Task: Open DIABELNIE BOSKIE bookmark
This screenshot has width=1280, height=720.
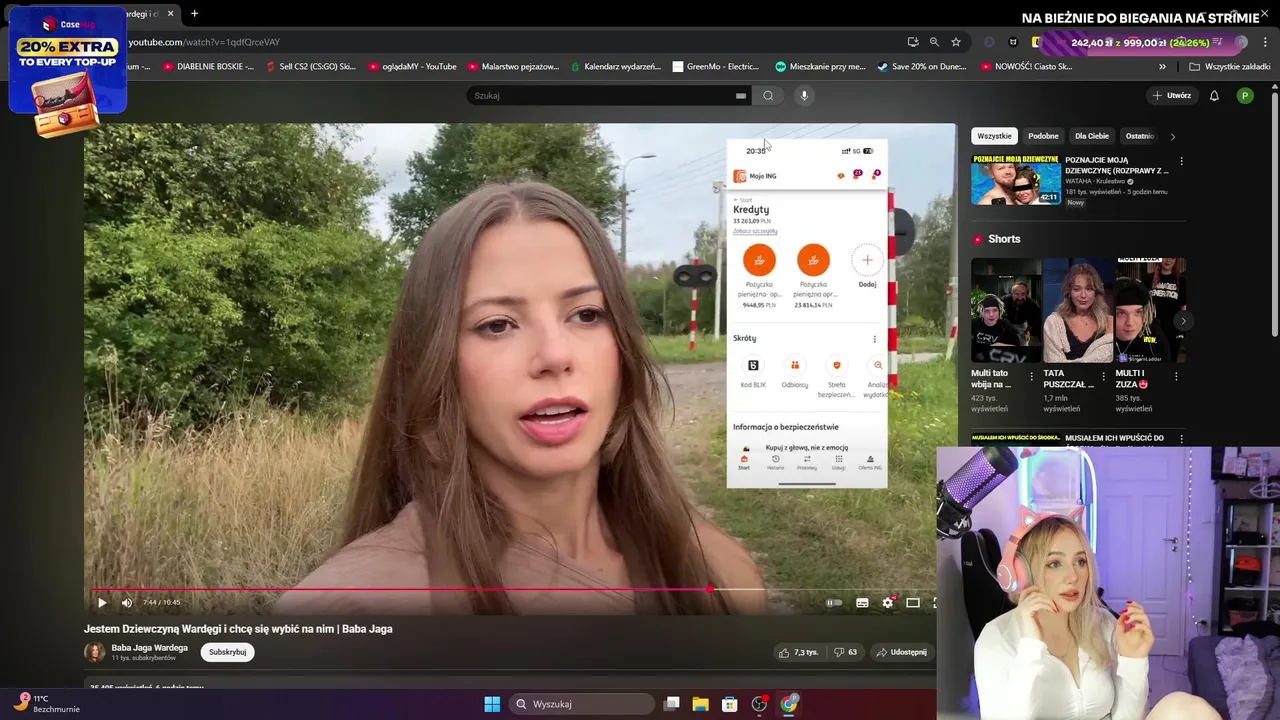Action: click(208, 67)
